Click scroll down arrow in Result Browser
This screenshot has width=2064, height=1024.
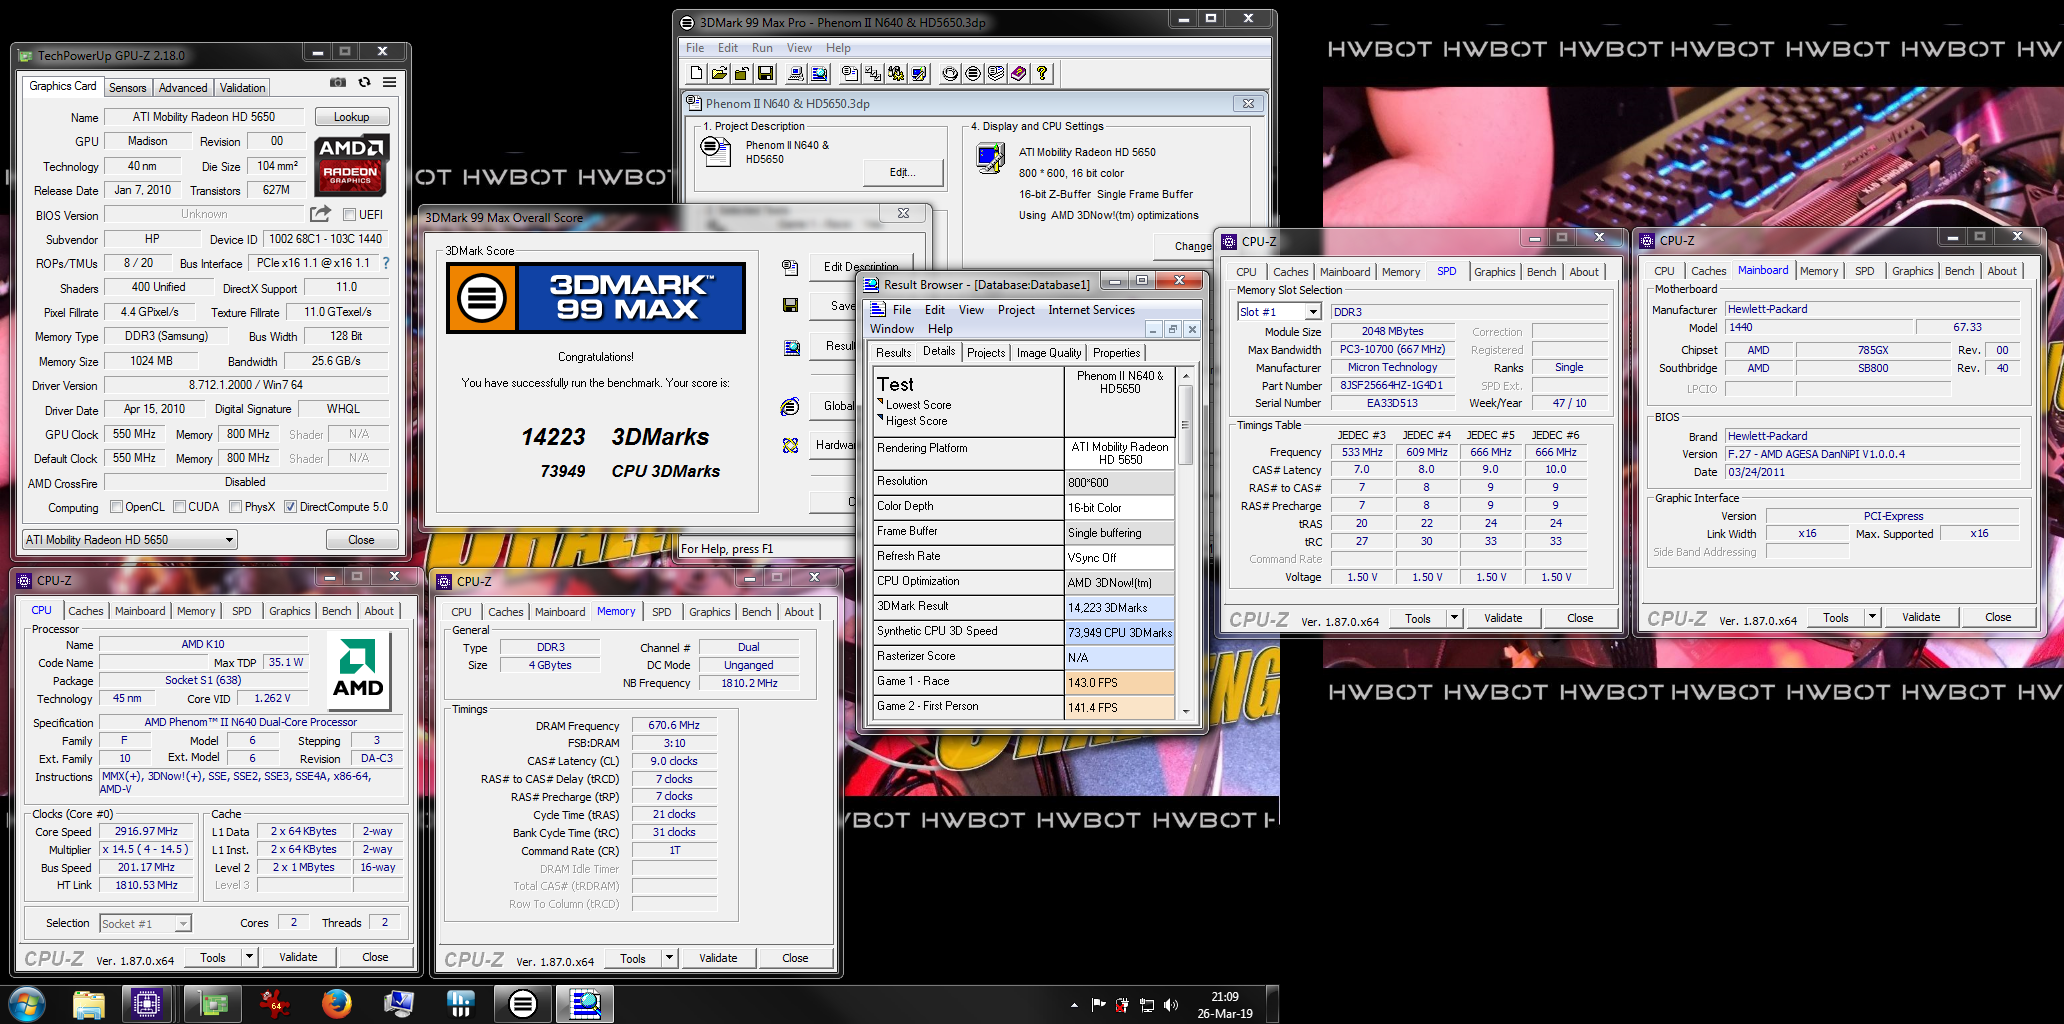pyautogui.click(x=1186, y=711)
